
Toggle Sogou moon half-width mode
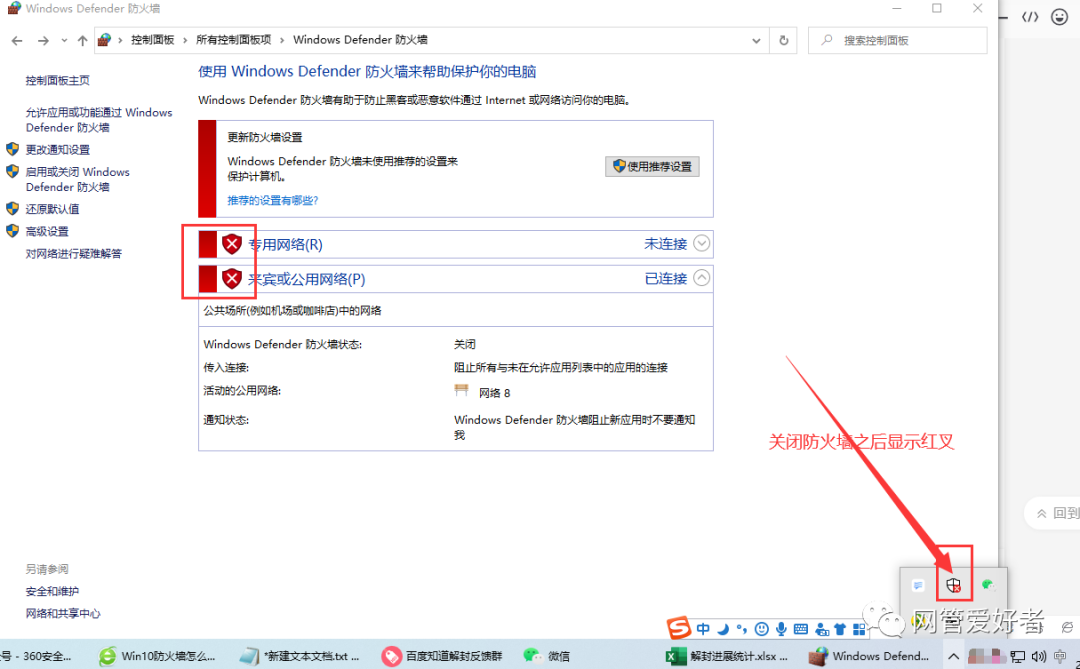723,629
